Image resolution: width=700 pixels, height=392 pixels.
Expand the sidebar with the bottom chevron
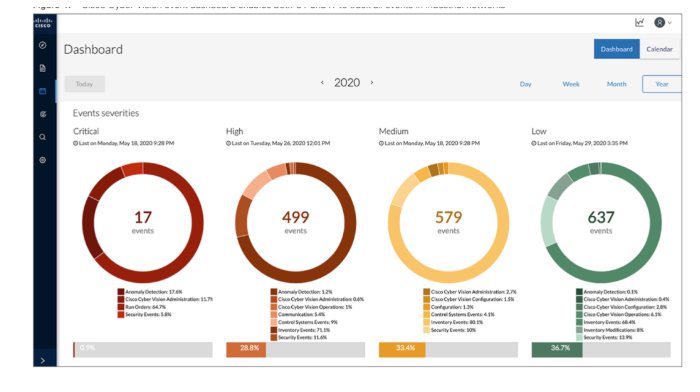click(x=43, y=360)
